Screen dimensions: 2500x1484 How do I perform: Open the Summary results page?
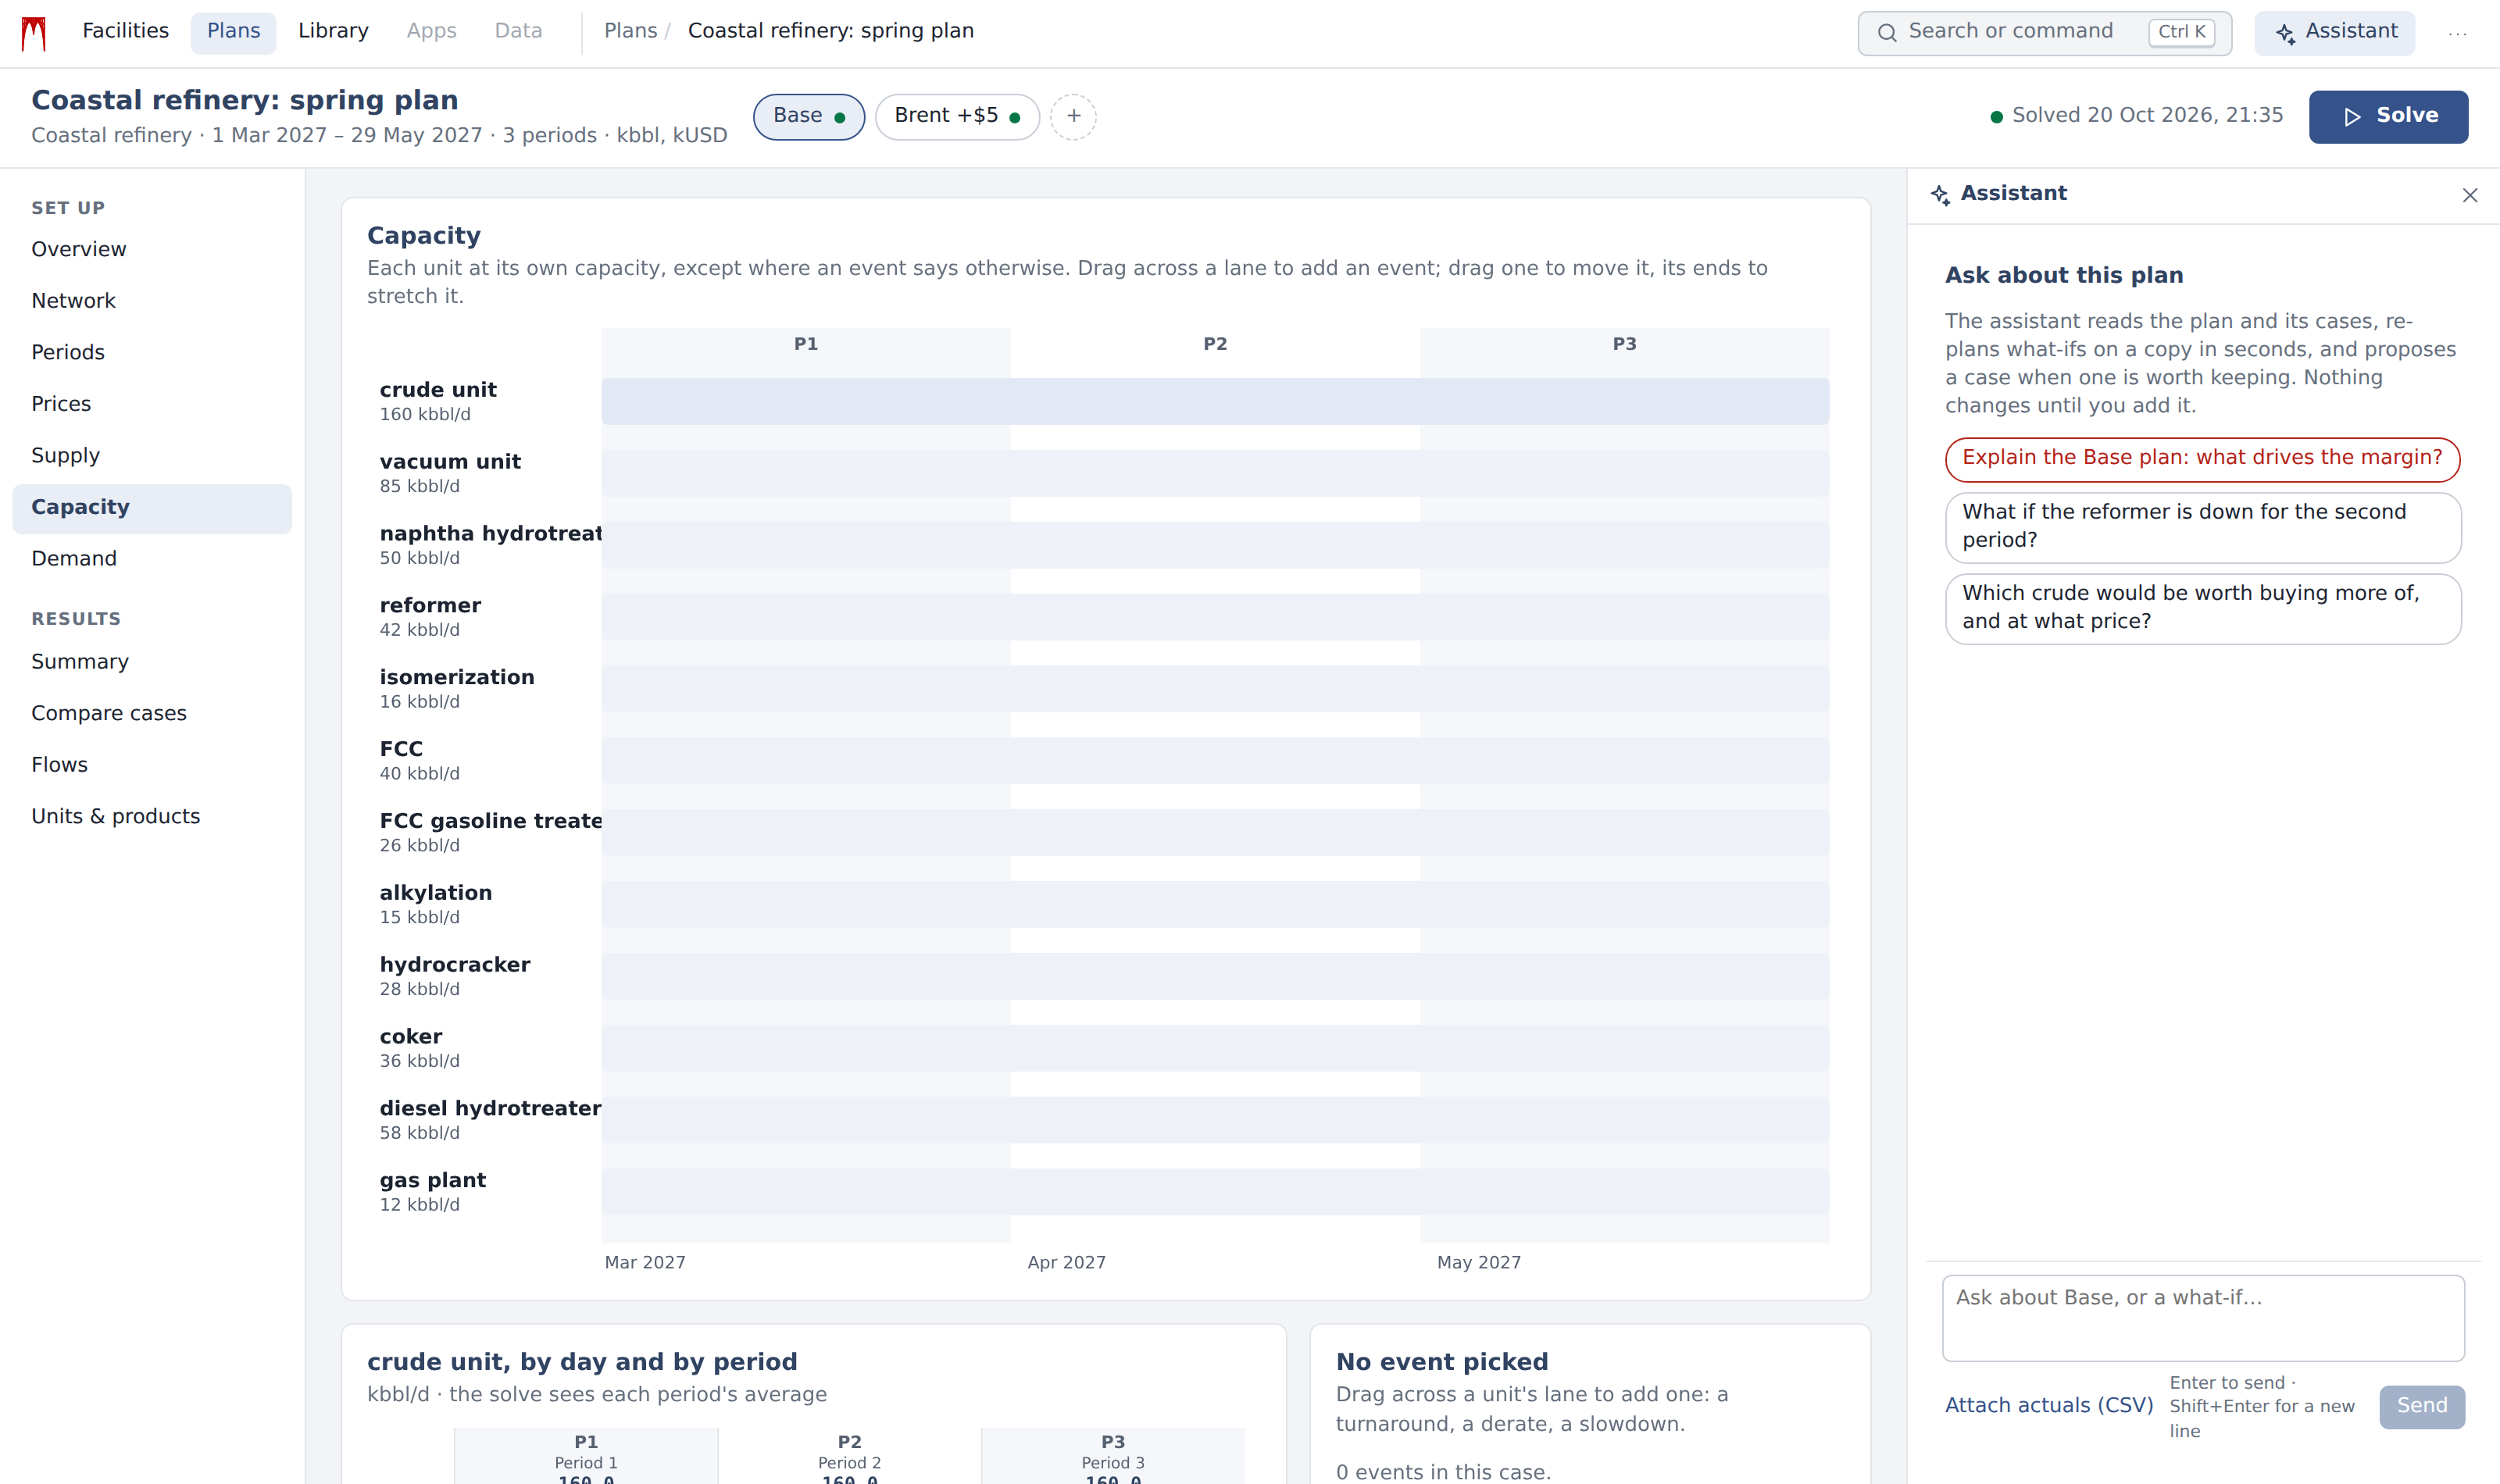(152, 662)
